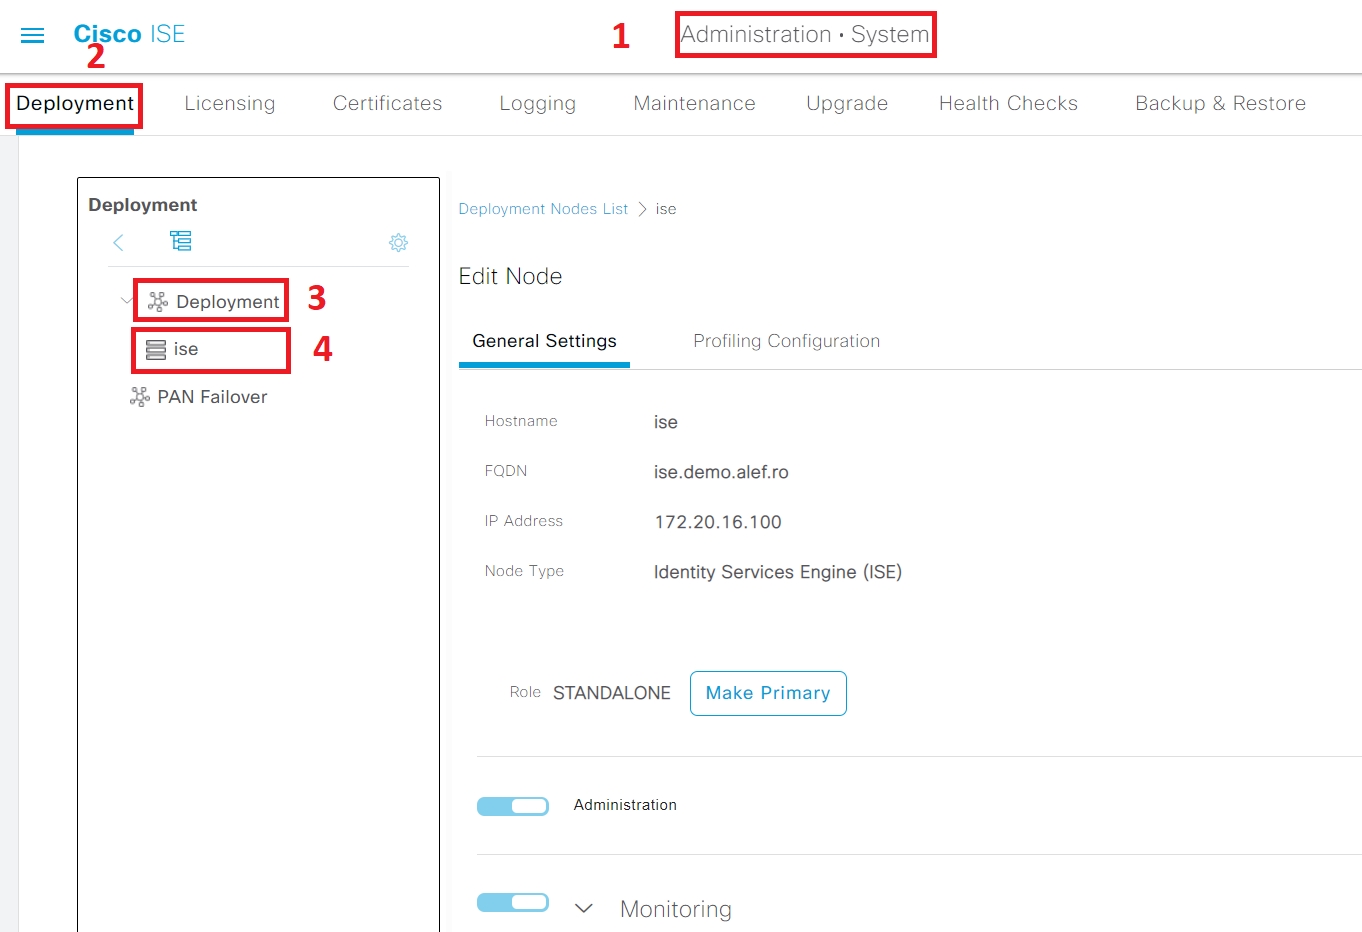Click the Hostname field label

521,421
